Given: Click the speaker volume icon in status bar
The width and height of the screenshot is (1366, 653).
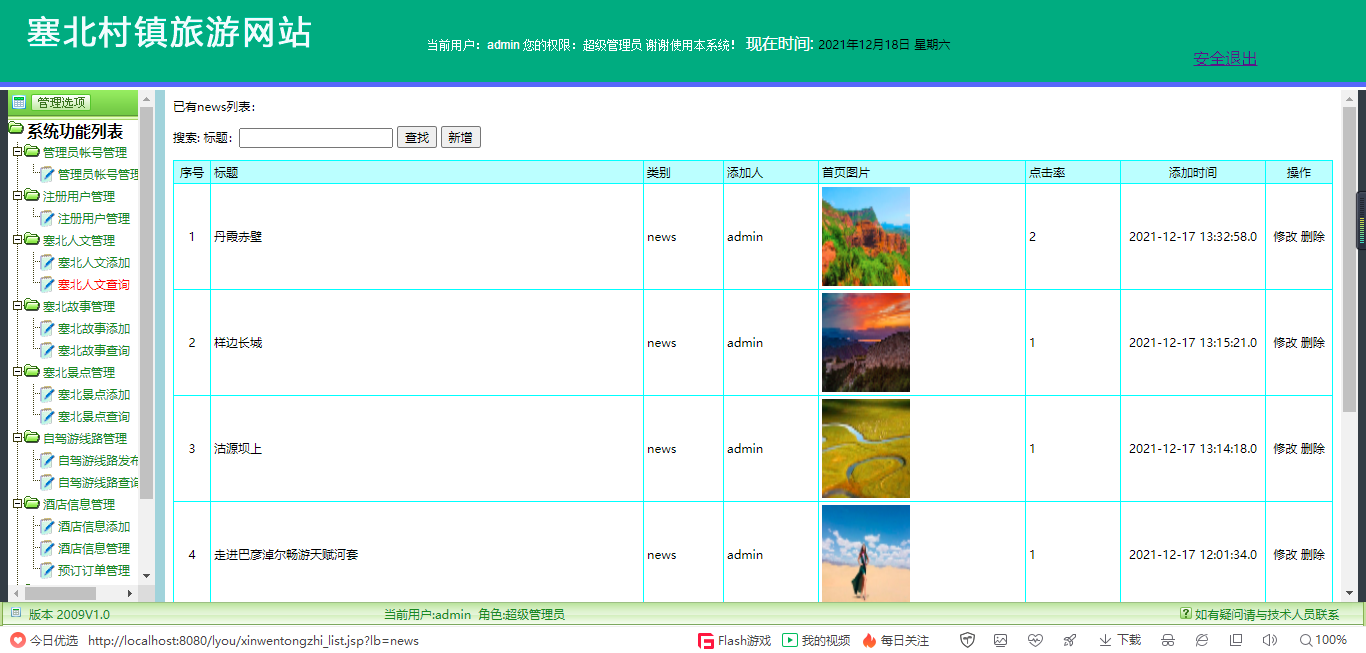Looking at the screenshot, I should click(1270, 640).
